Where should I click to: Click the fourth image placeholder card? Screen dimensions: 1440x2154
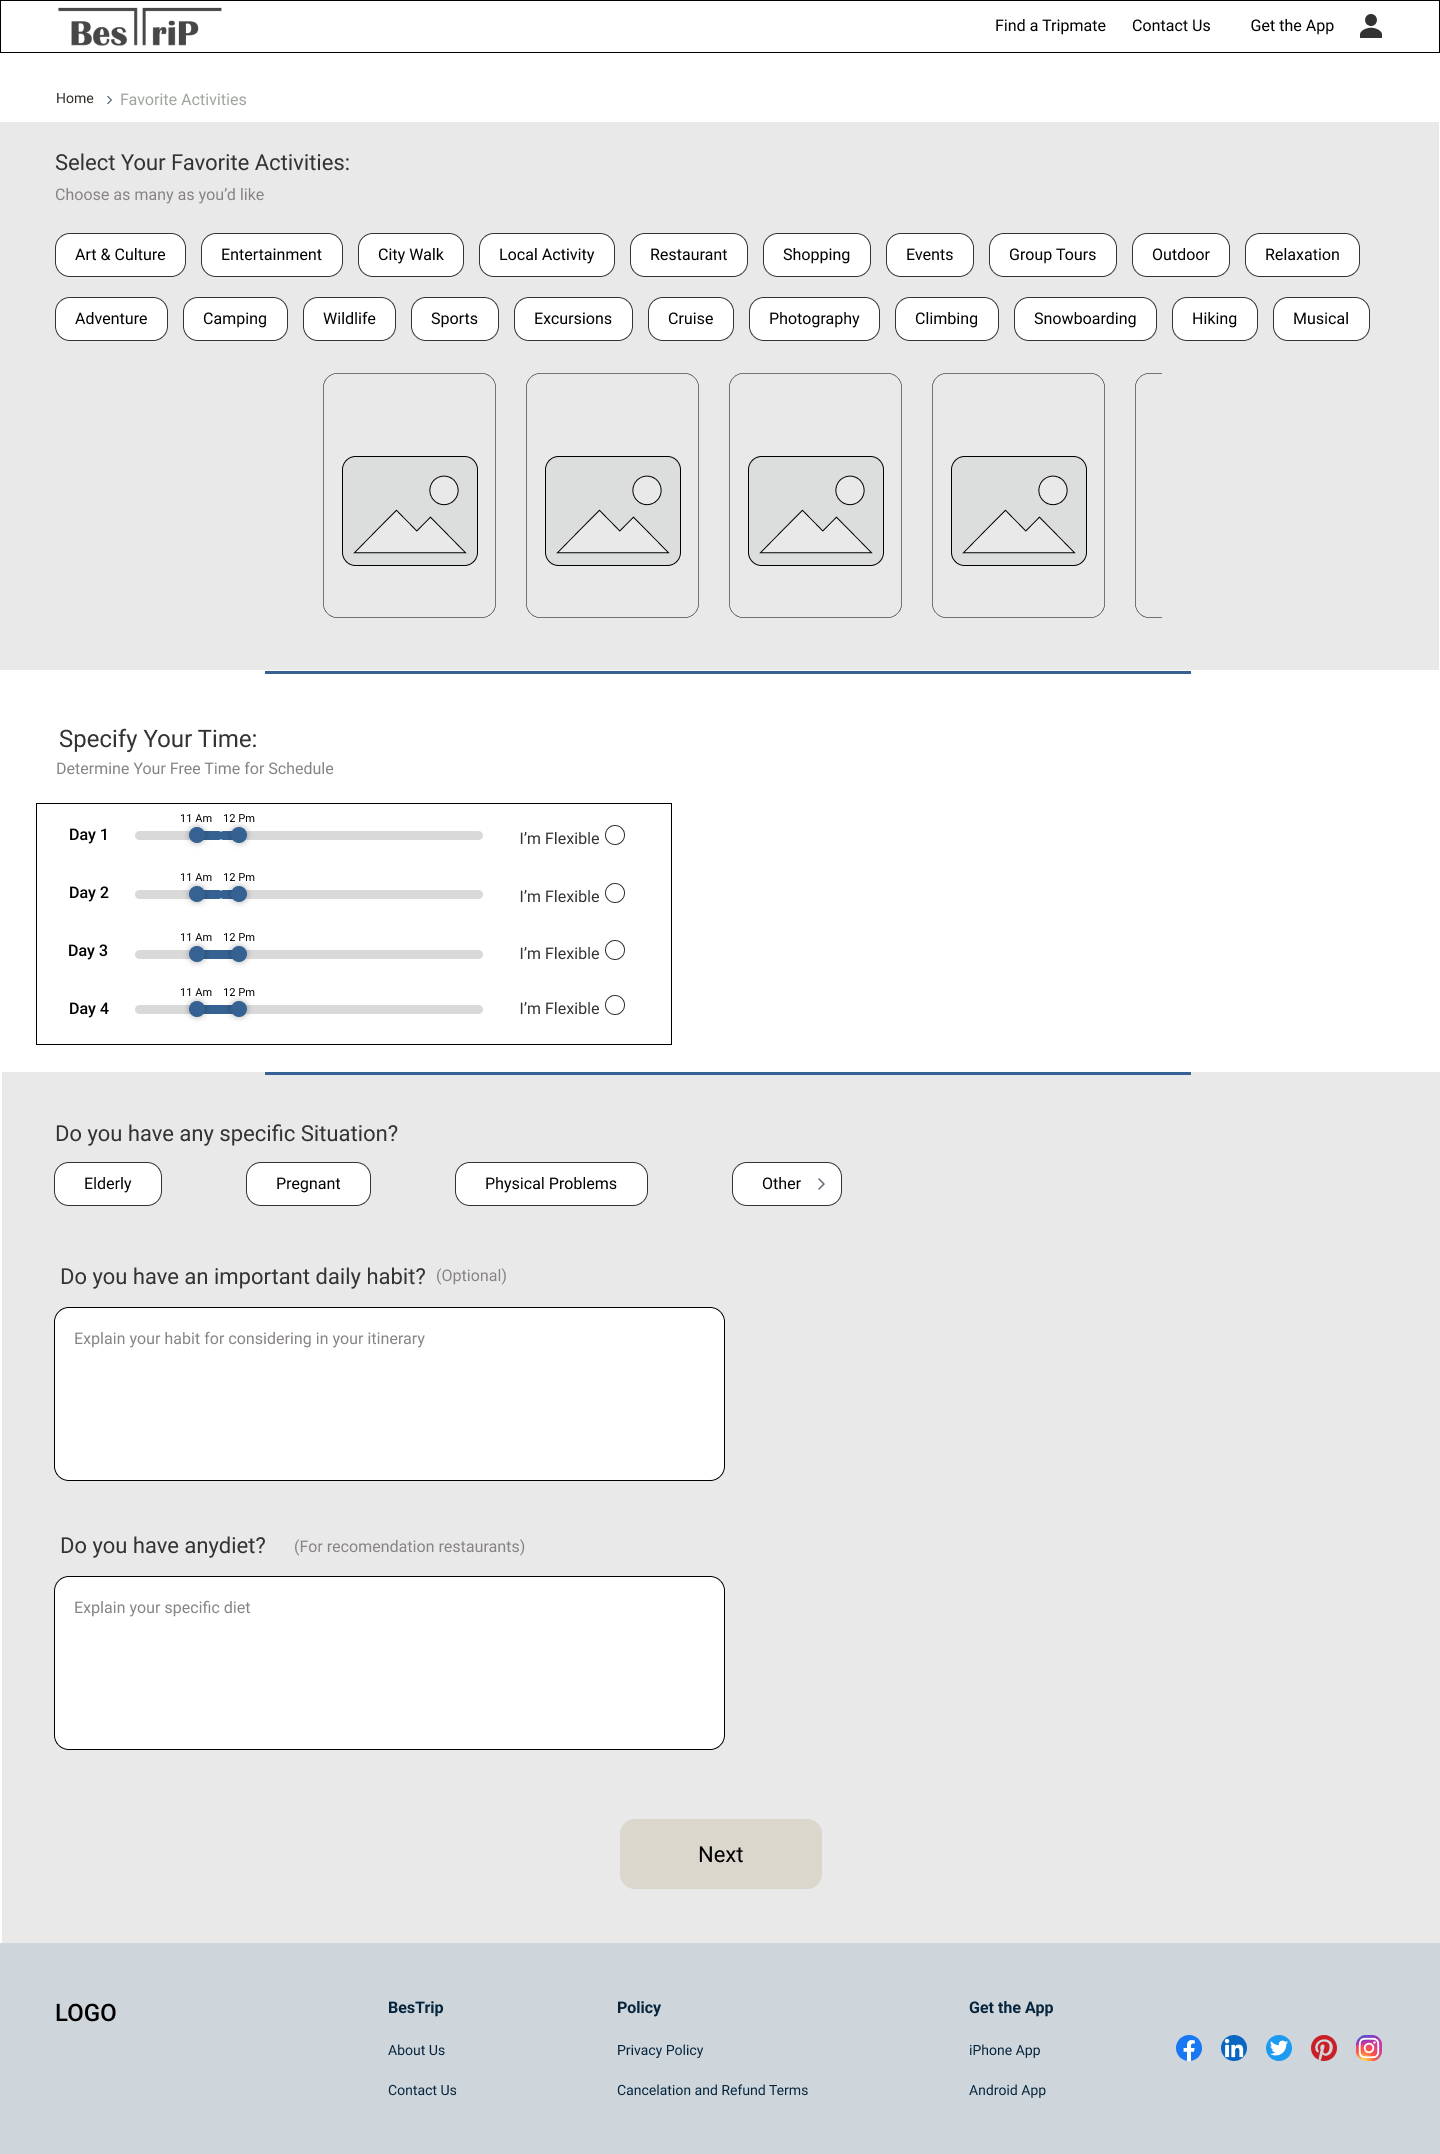[1018, 495]
